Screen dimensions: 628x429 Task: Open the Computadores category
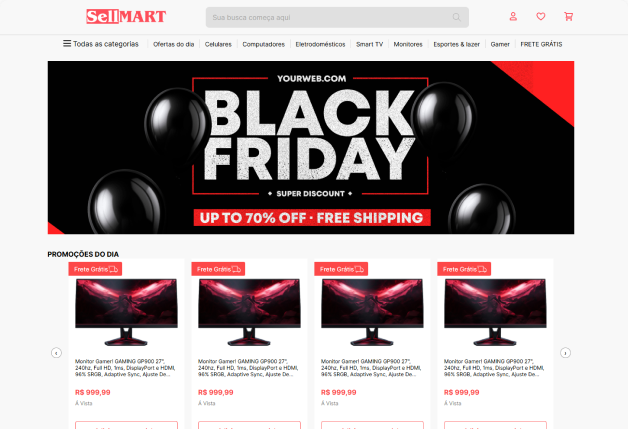(x=263, y=44)
